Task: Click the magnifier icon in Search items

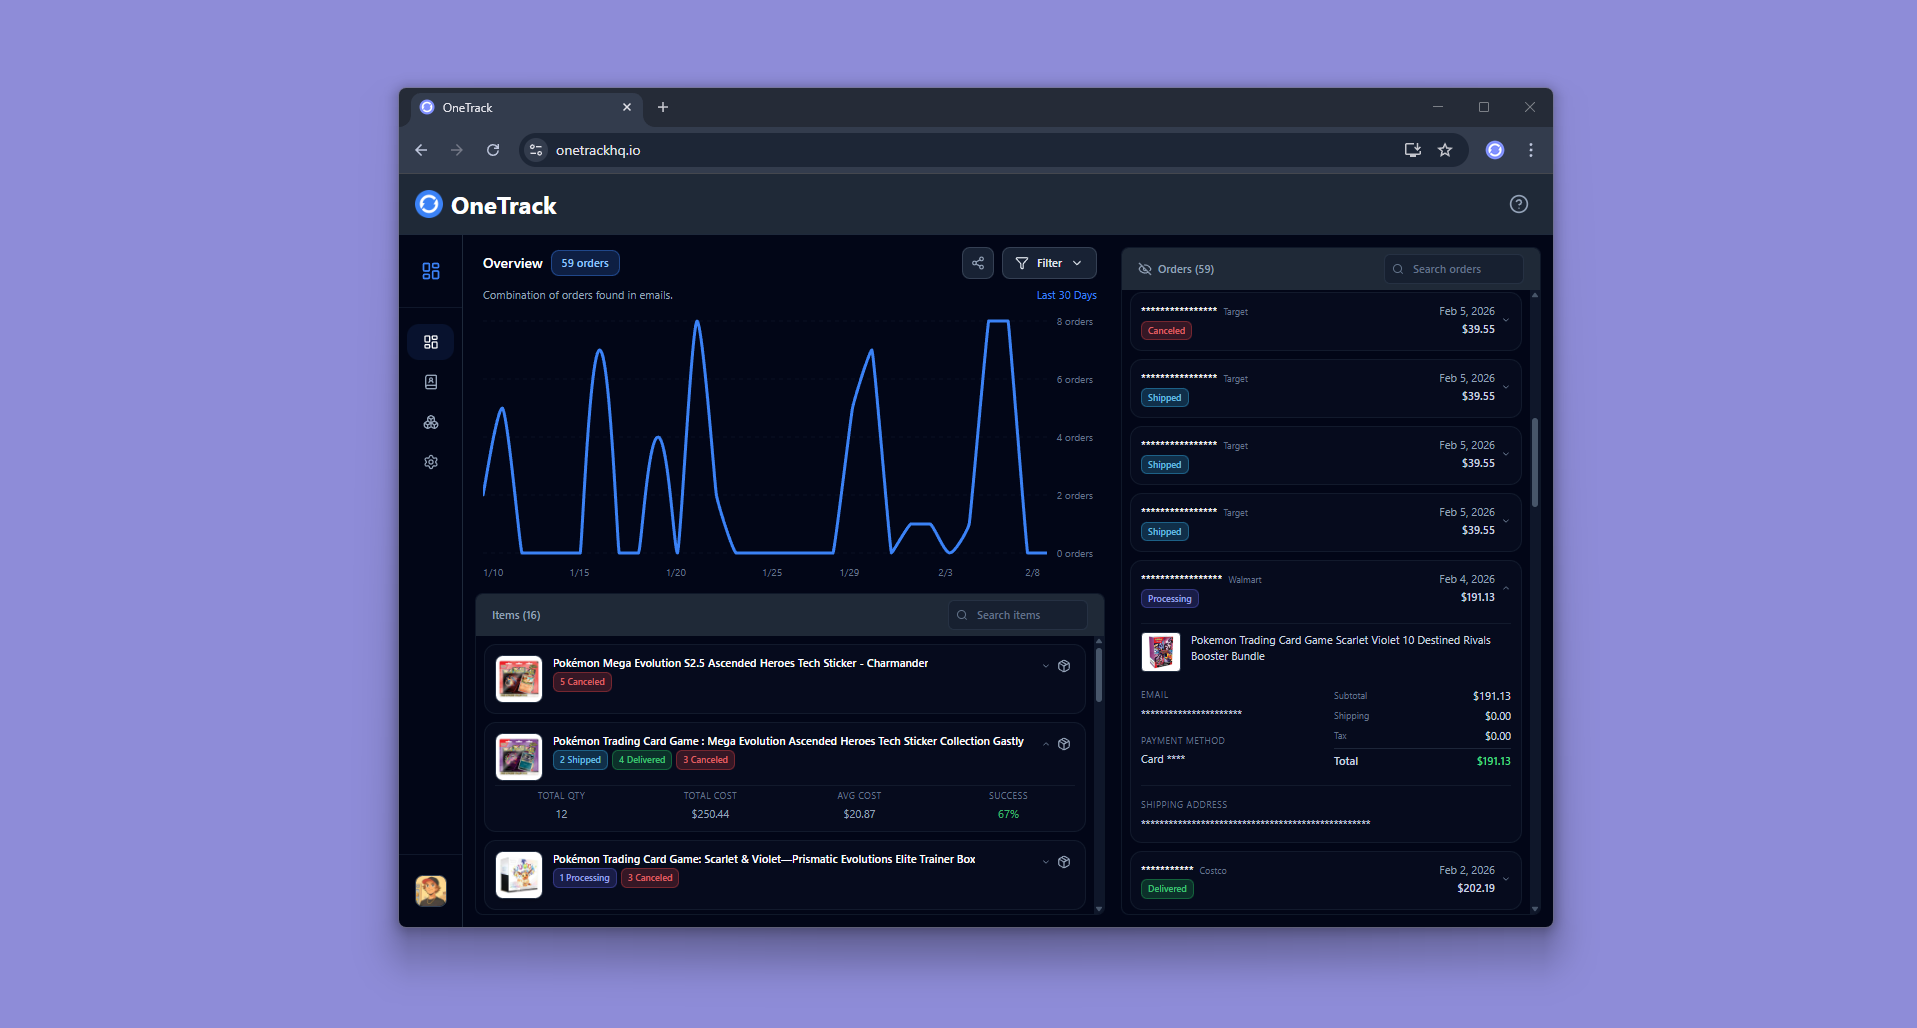Action: click(x=962, y=615)
